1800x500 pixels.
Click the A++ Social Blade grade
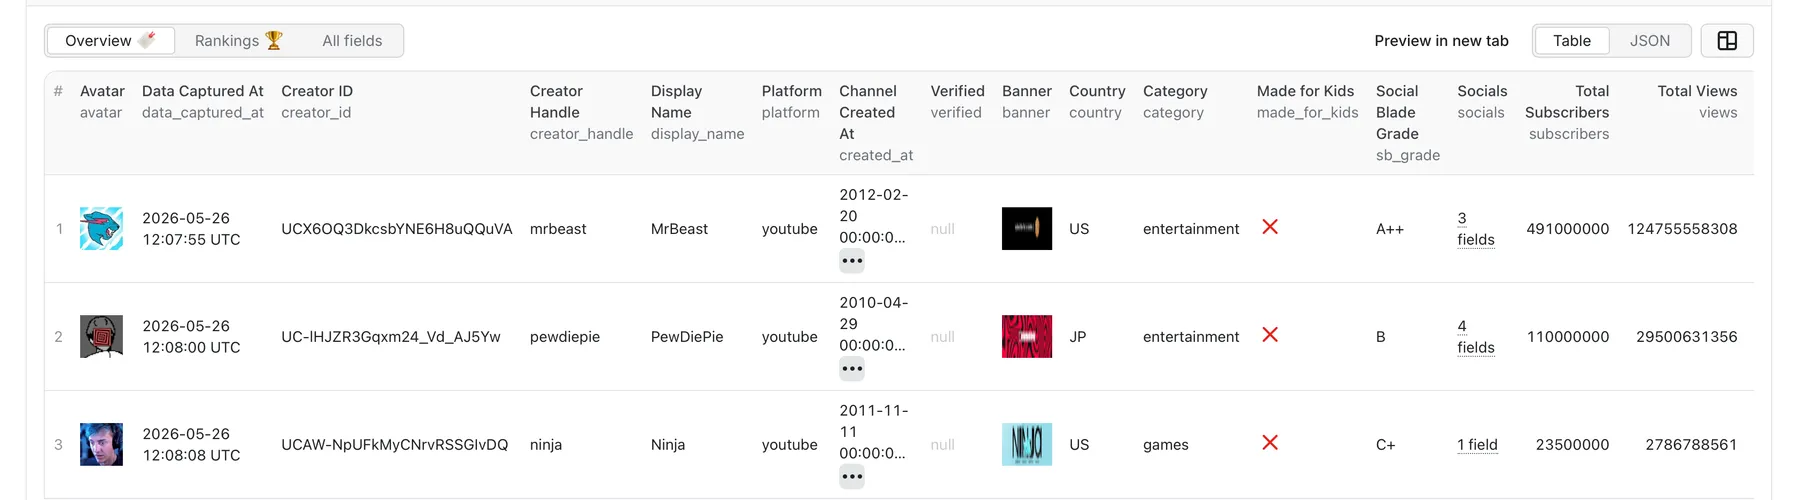1390,229
